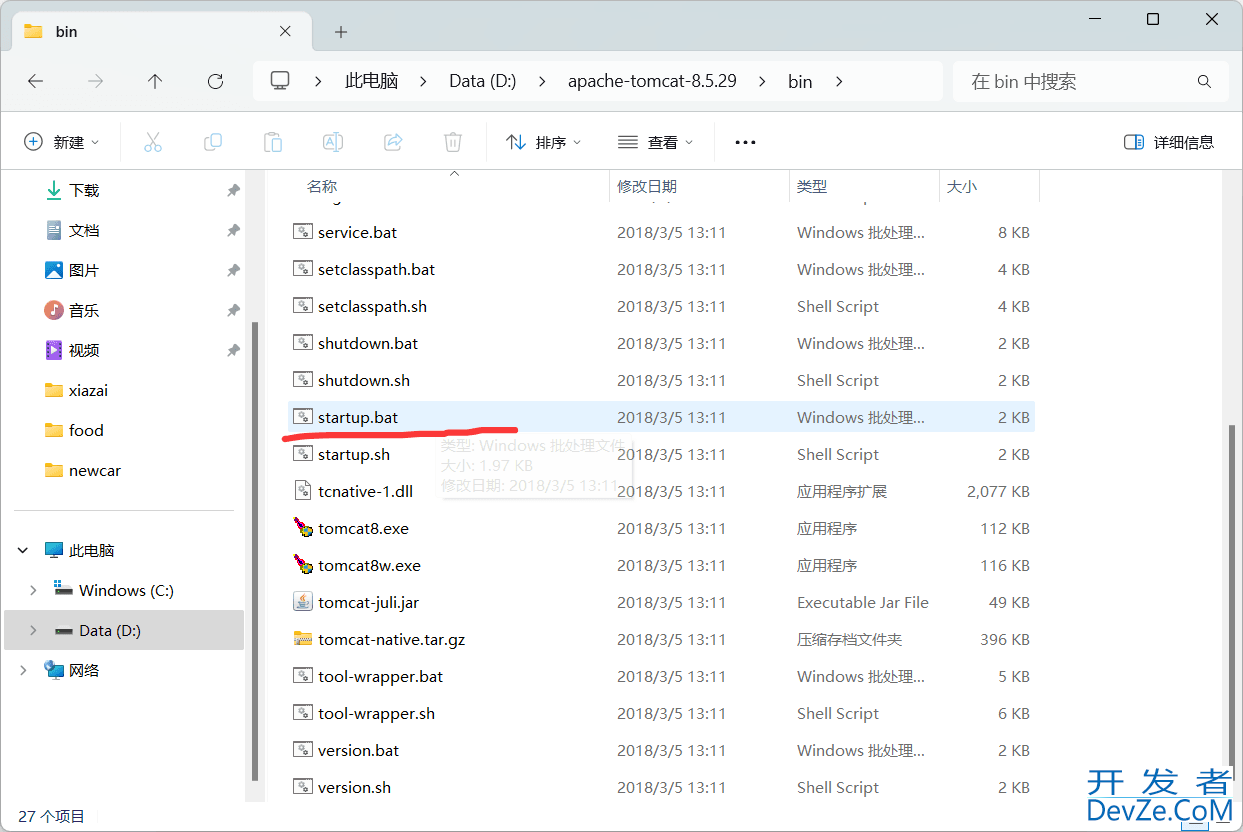Click the Copy icon in toolbar
Screen dimensions: 1243x832
(213, 142)
